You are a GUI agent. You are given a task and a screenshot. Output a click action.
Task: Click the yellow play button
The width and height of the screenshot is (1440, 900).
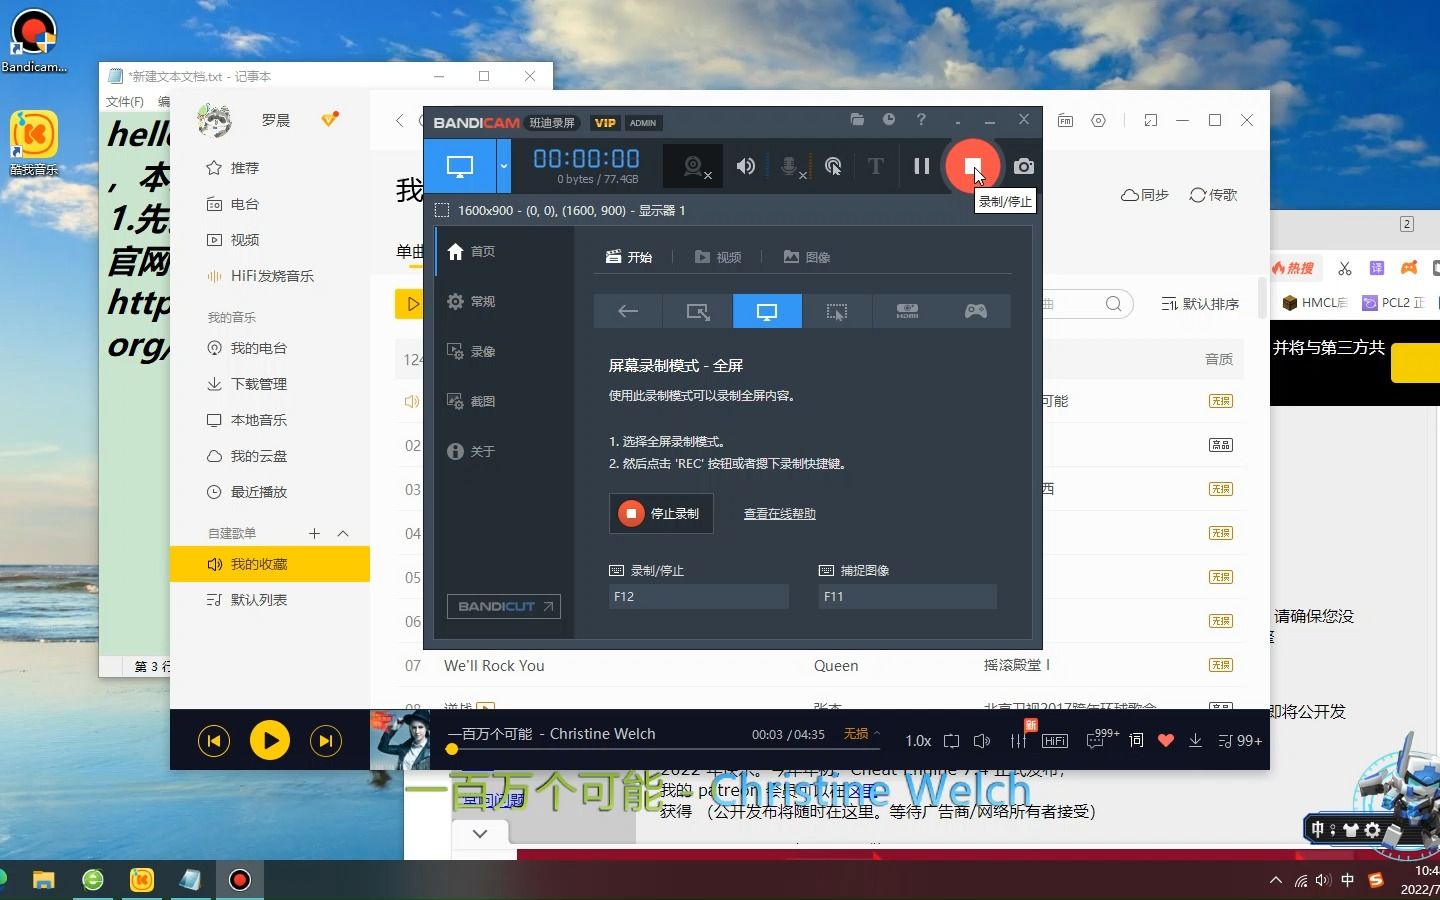[270, 741]
